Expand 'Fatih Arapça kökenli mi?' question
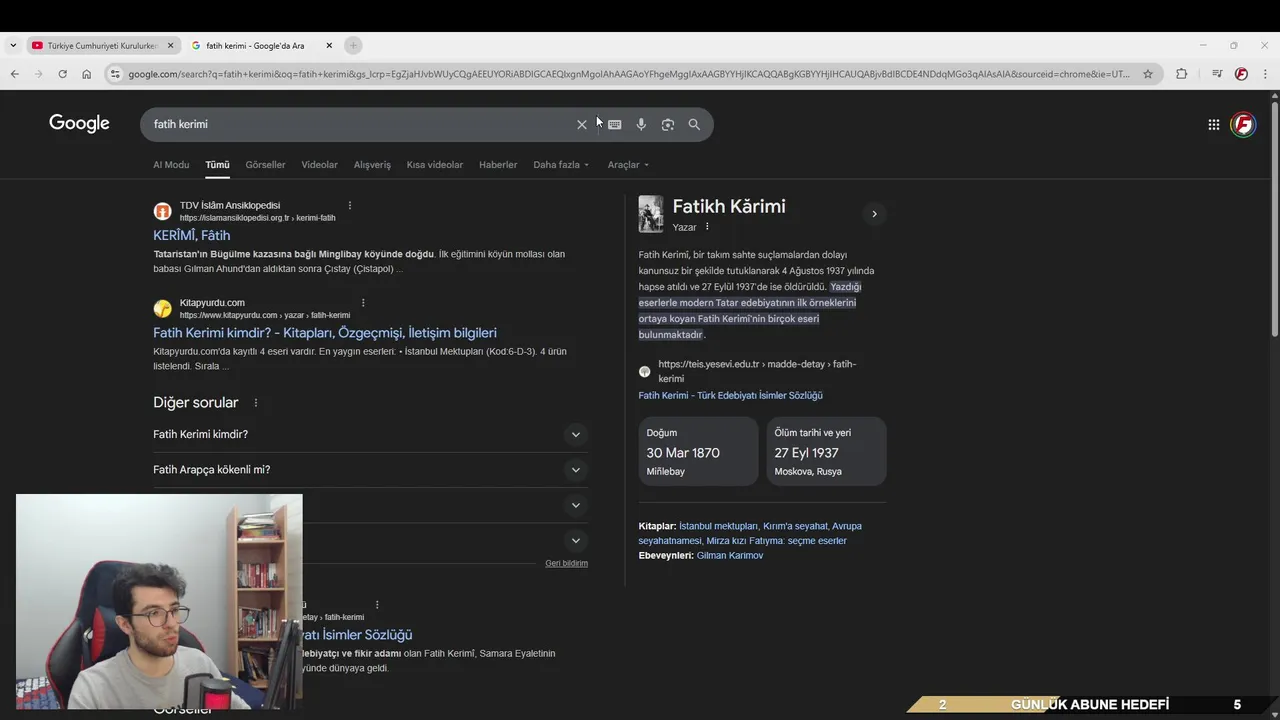1280x720 pixels. [370, 470]
